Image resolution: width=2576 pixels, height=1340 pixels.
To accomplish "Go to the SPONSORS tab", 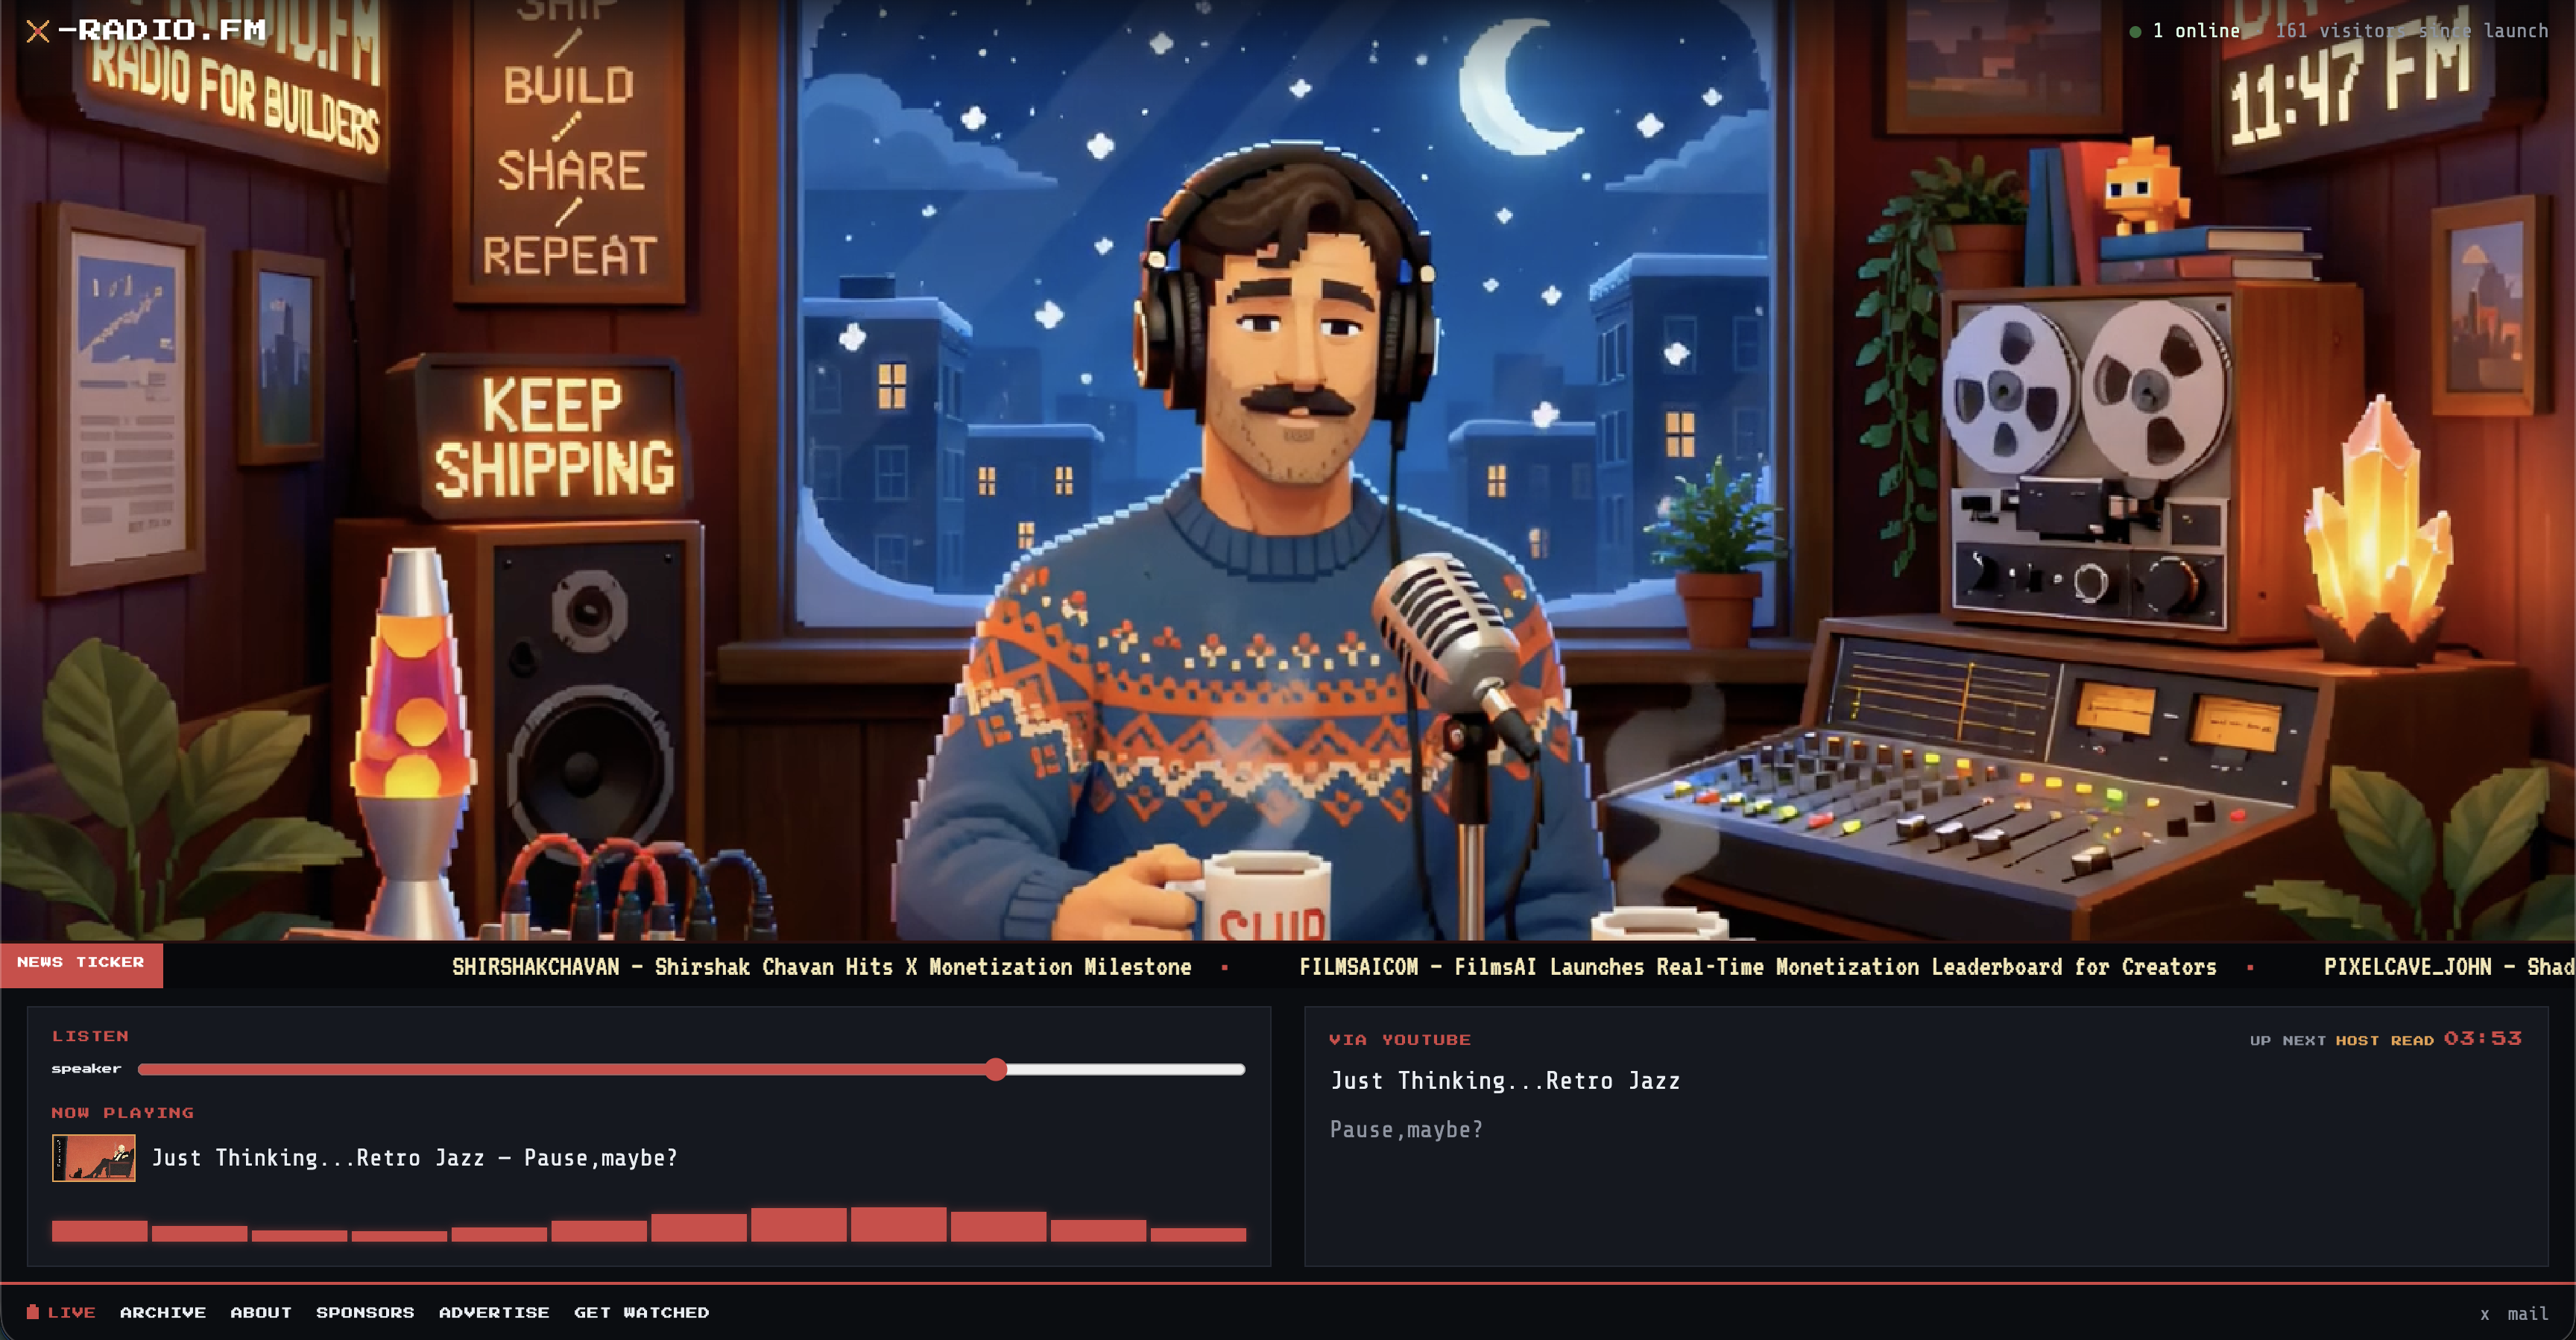I will (x=365, y=1312).
